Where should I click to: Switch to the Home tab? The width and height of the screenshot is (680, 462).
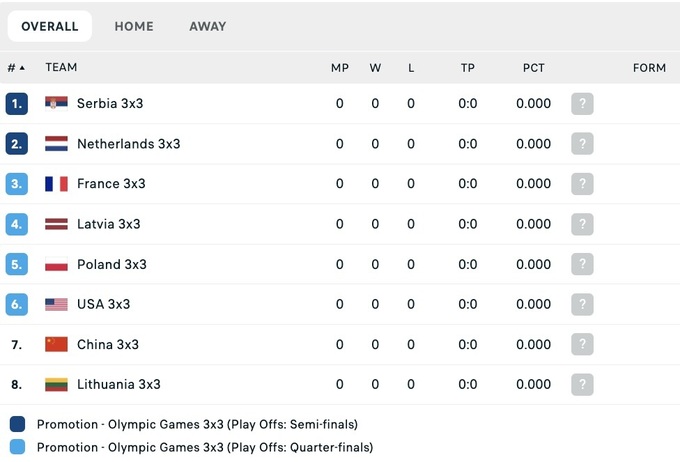134,26
